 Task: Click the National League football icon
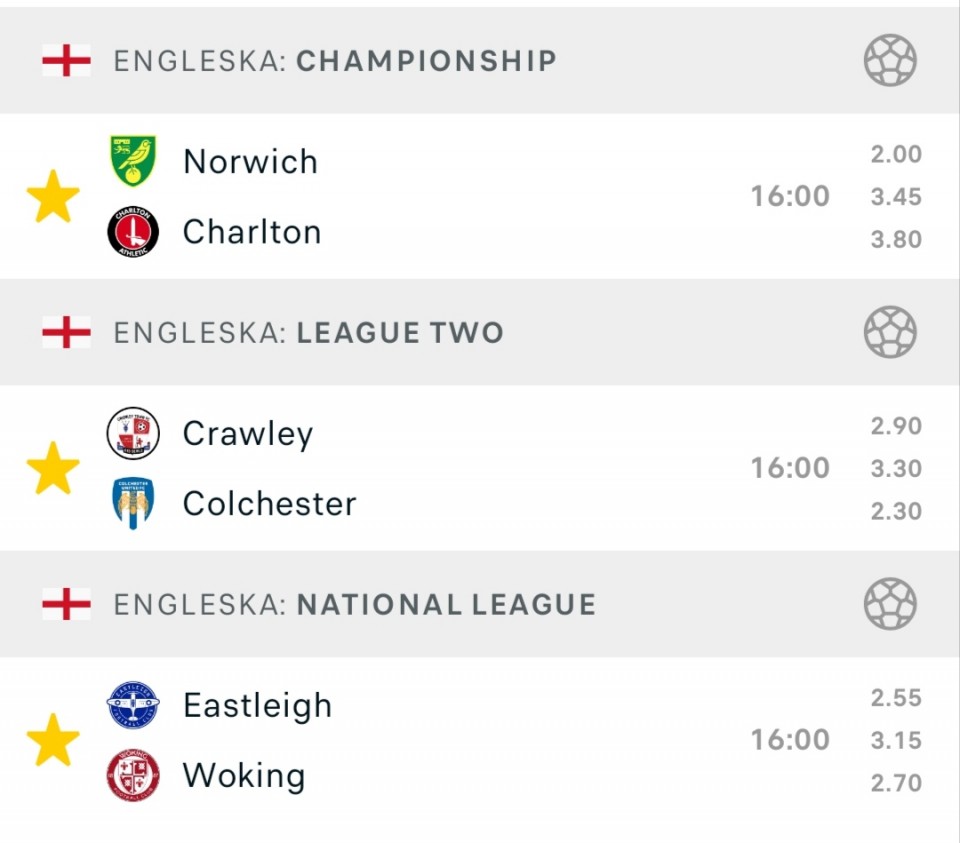[x=890, y=604]
